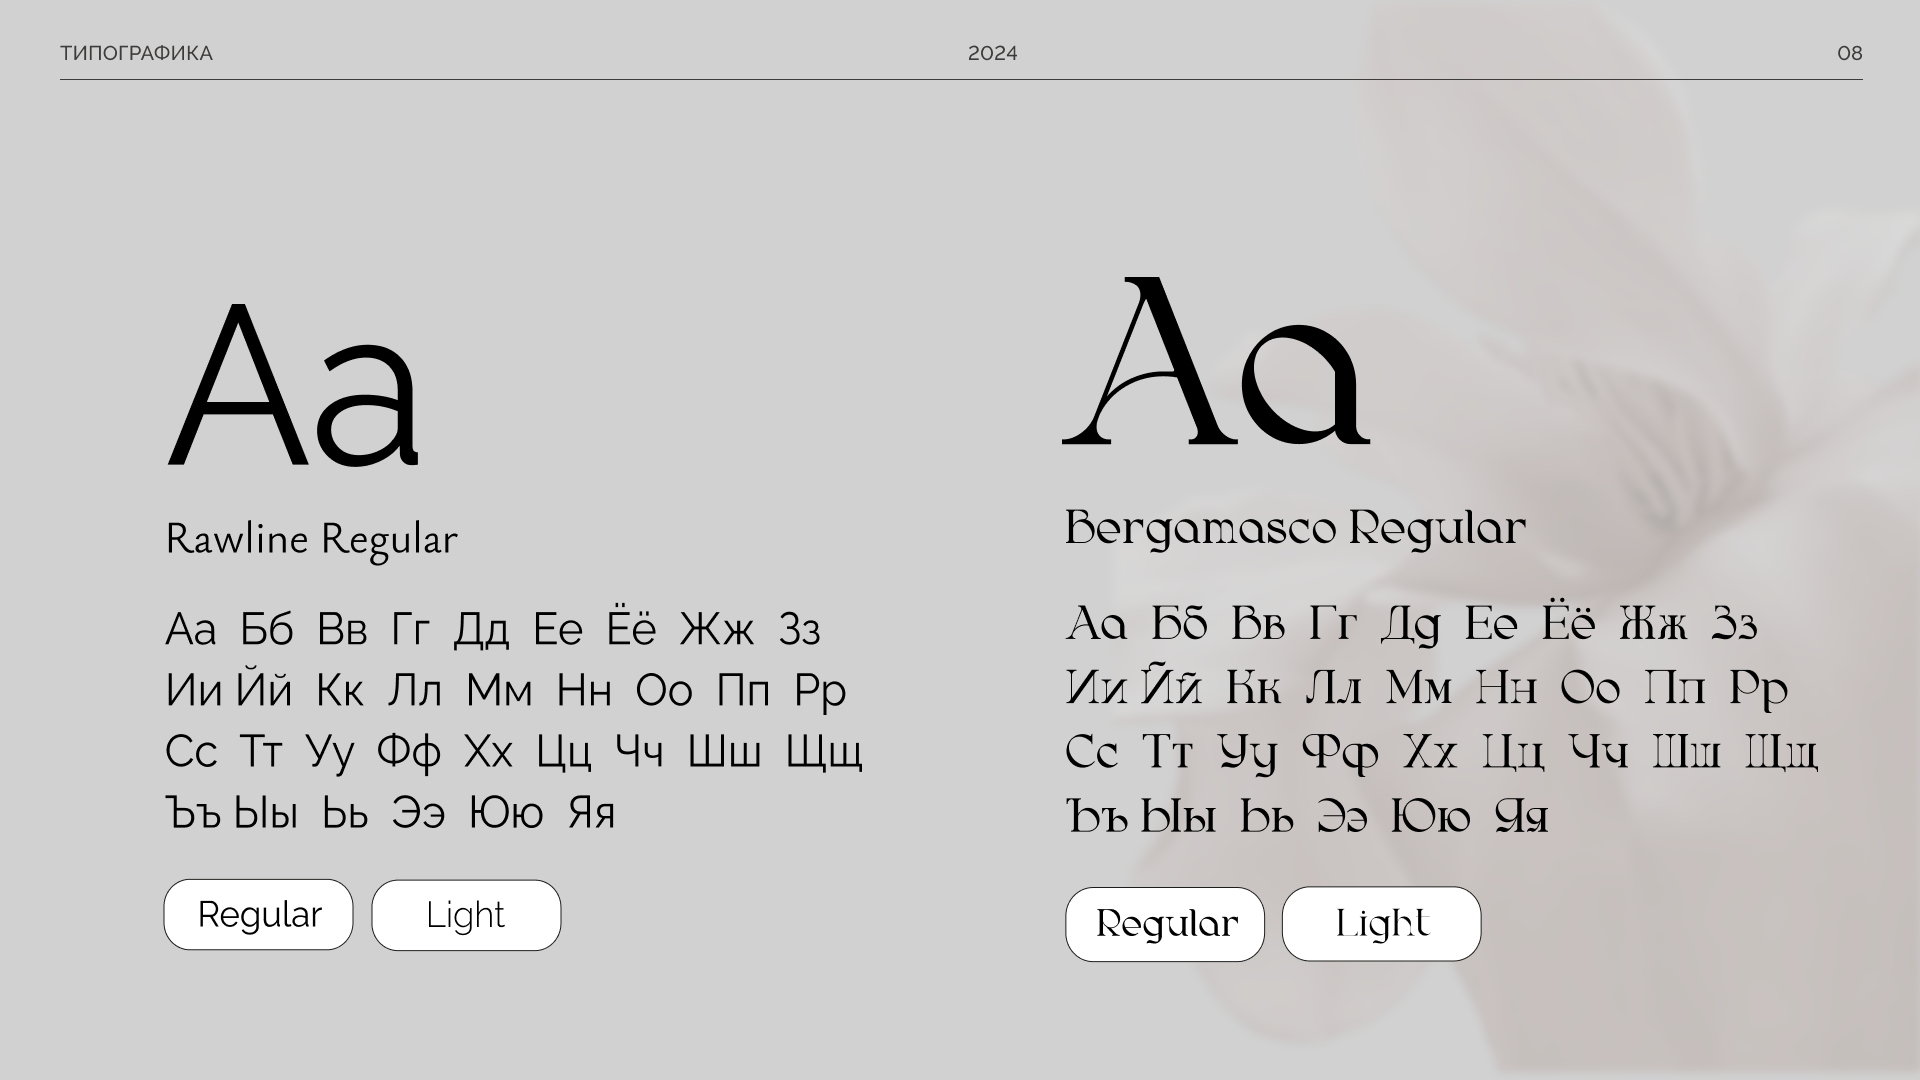
Task: Select the Rawline Regular font name
Action: coord(311,540)
